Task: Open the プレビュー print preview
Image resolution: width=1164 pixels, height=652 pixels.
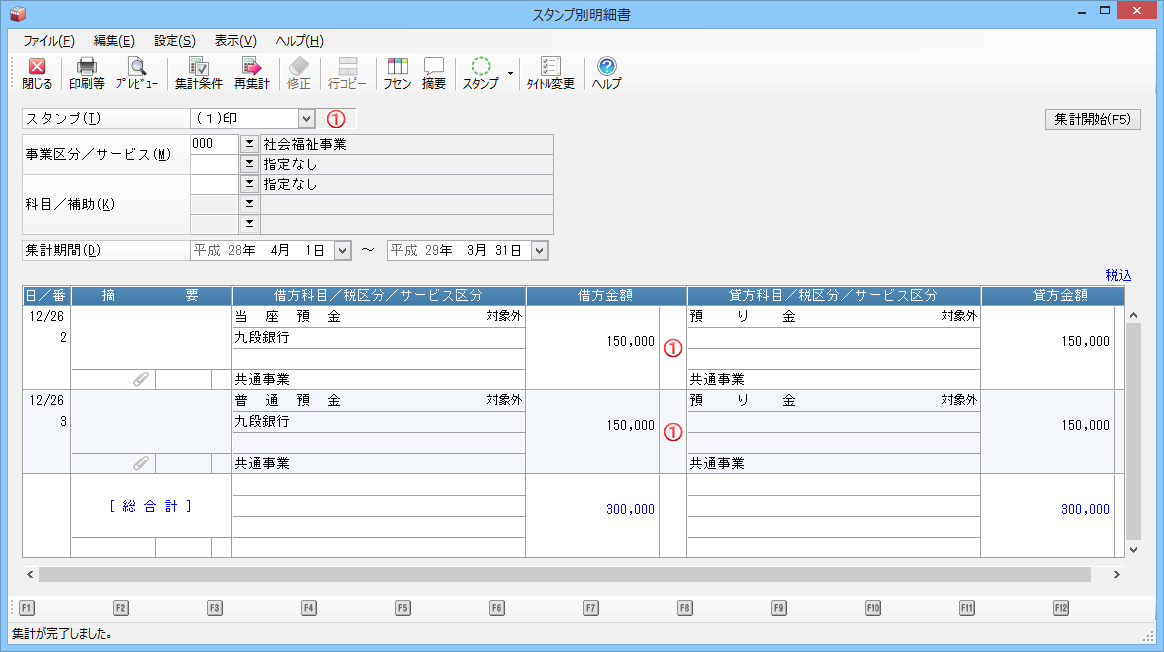Action: (x=136, y=74)
